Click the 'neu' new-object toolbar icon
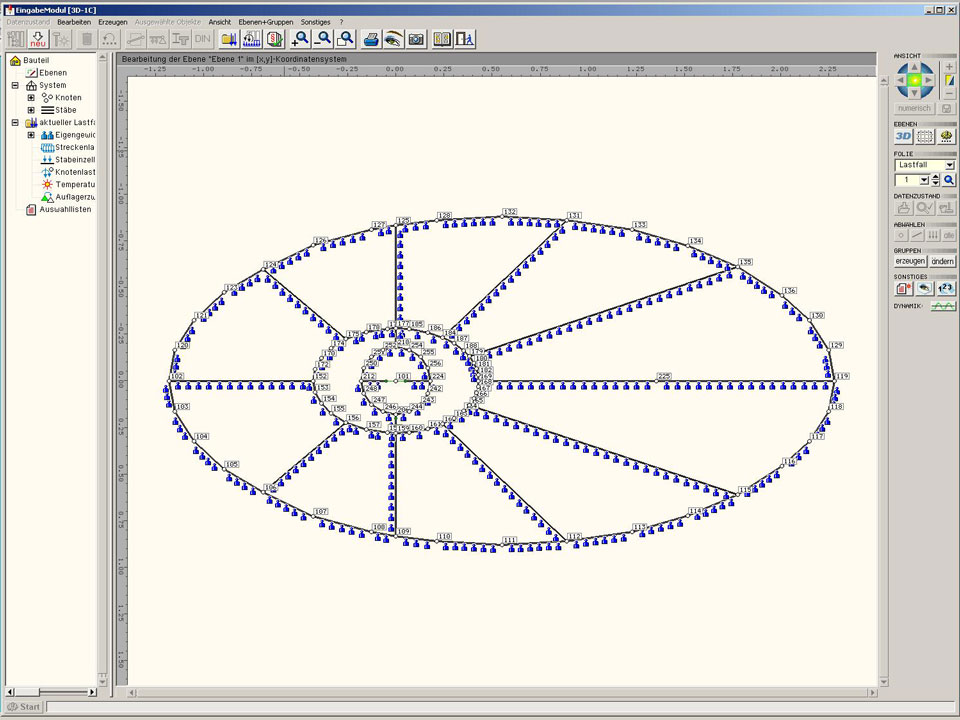960x720 pixels. pyautogui.click(x=38, y=39)
